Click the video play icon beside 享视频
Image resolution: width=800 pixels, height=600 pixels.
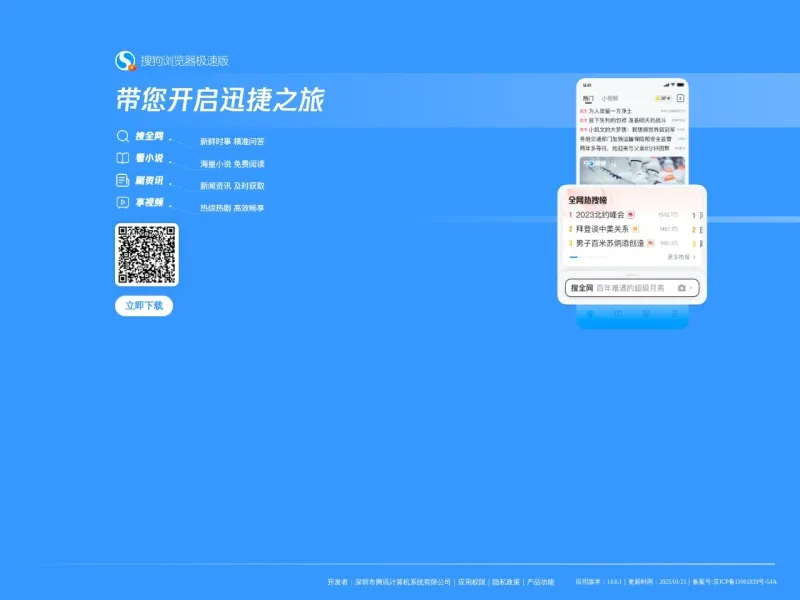[x=122, y=203]
